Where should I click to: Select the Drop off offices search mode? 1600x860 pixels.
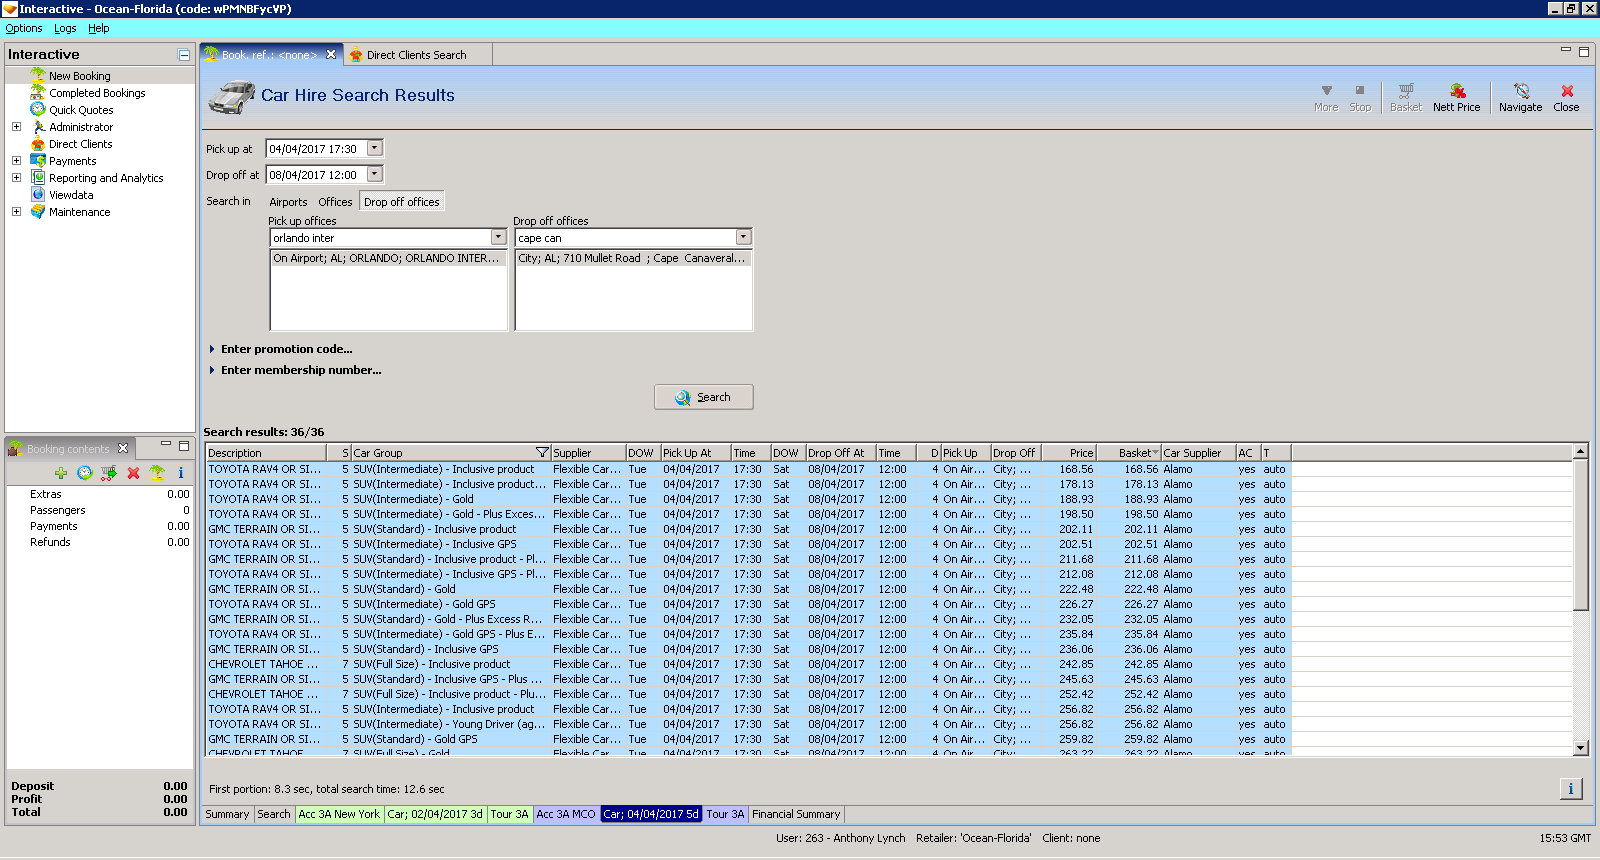click(x=401, y=202)
